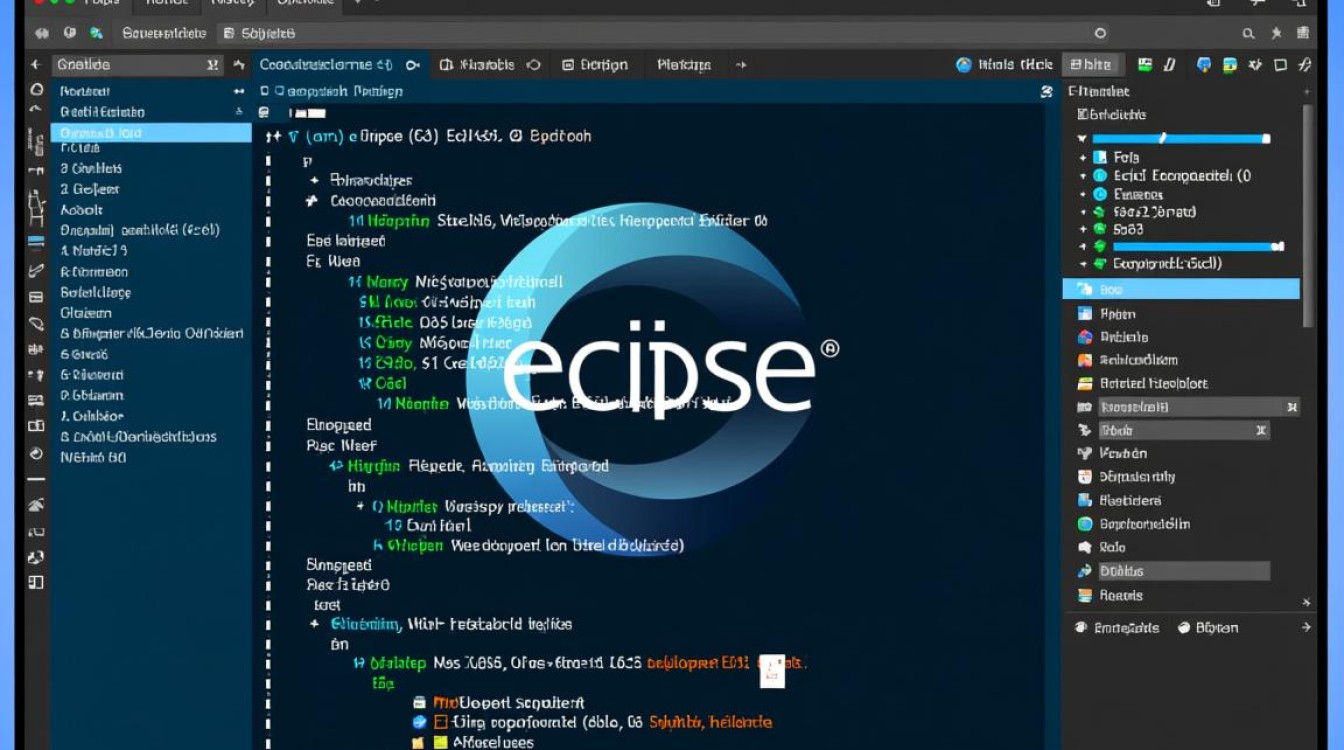Click the clock history icon in the left toolbar
The image size is (1344, 750).
34,452
